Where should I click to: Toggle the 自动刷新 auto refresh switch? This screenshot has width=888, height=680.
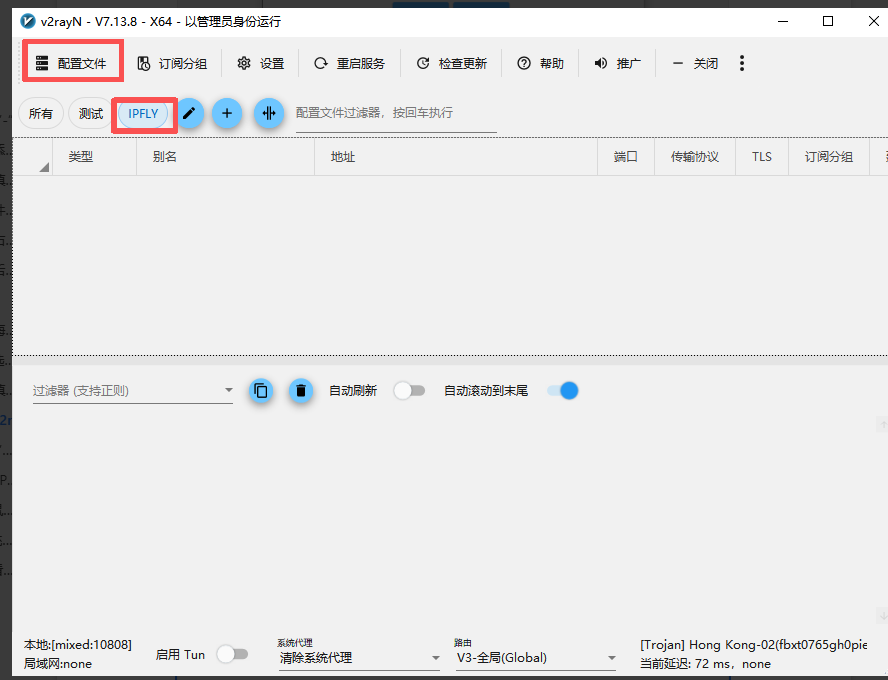pyautogui.click(x=409, y=391)
